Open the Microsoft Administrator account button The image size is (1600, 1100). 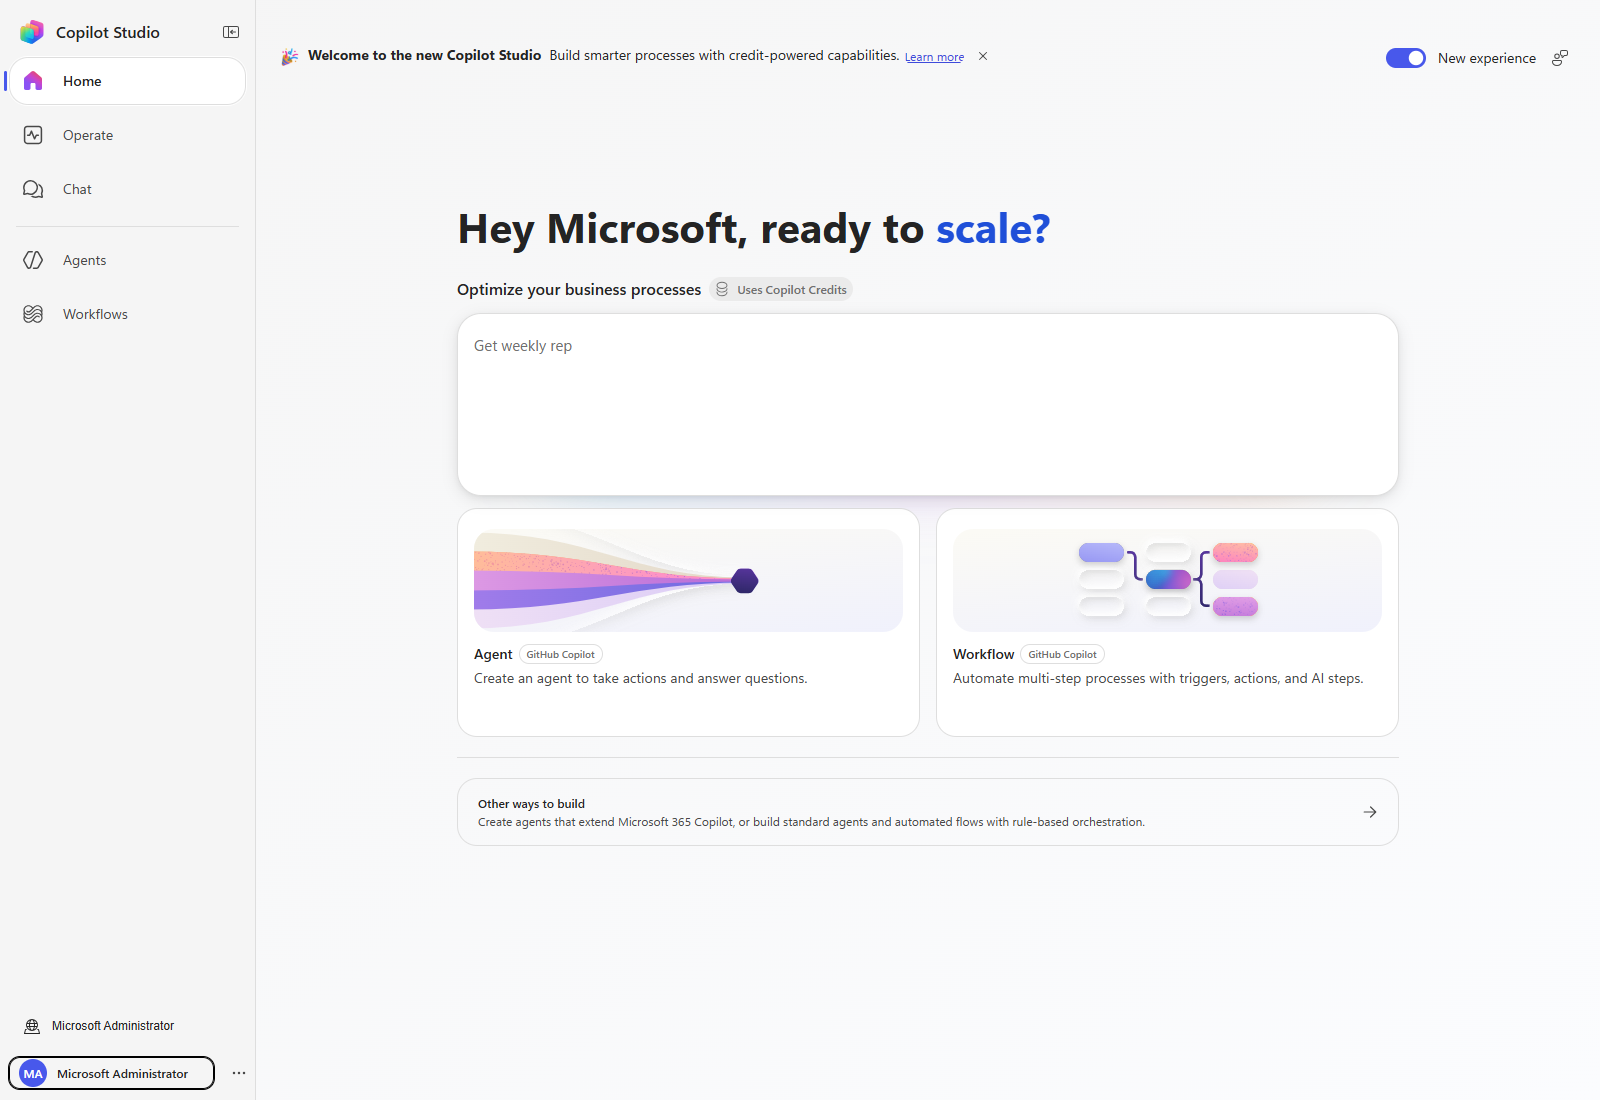pos(111,1073)
